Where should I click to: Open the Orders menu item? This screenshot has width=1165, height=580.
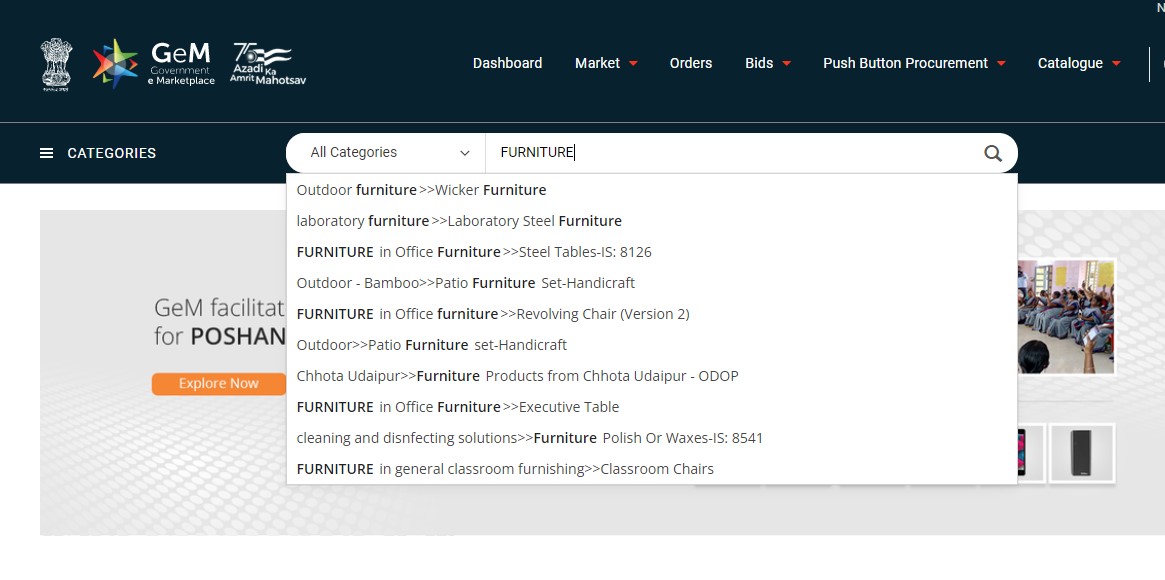pos(691,63)
